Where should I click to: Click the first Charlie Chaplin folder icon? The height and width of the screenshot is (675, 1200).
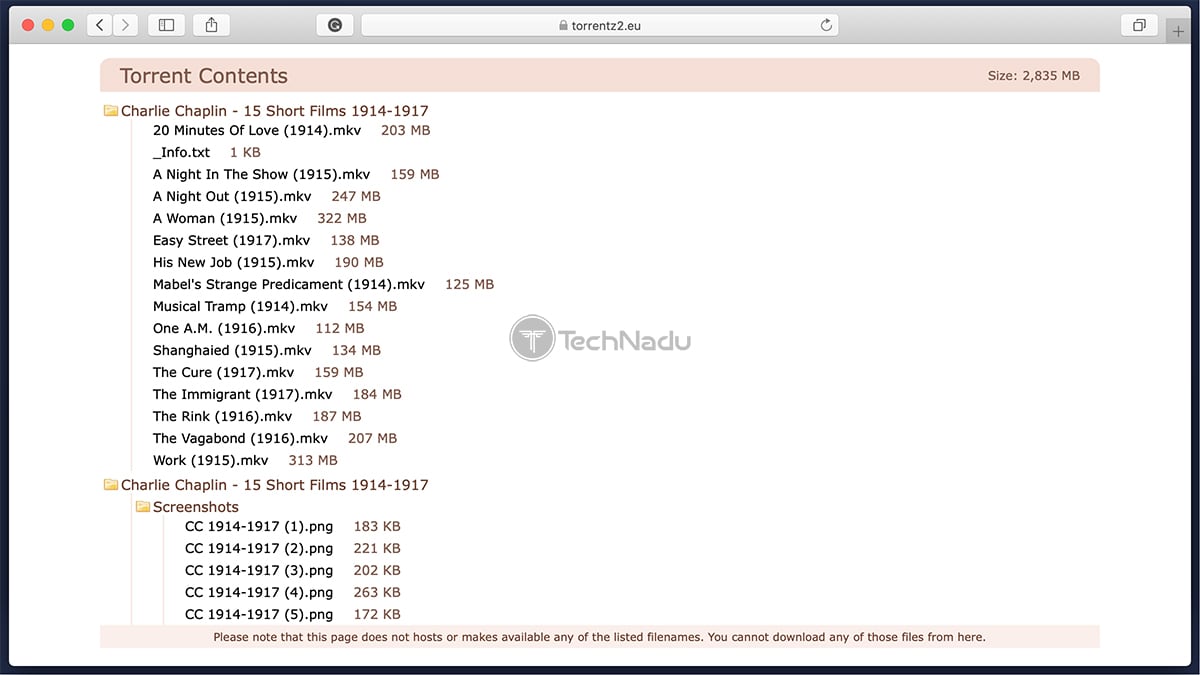[x=111, y=111]
